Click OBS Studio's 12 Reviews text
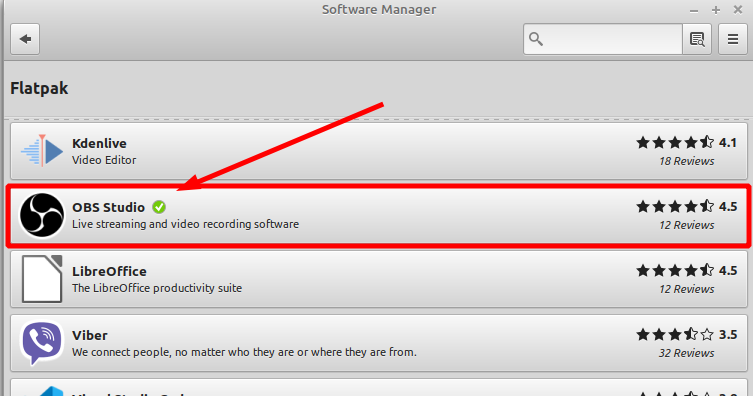Screen dimensions: 753x396 coord(686,225)
